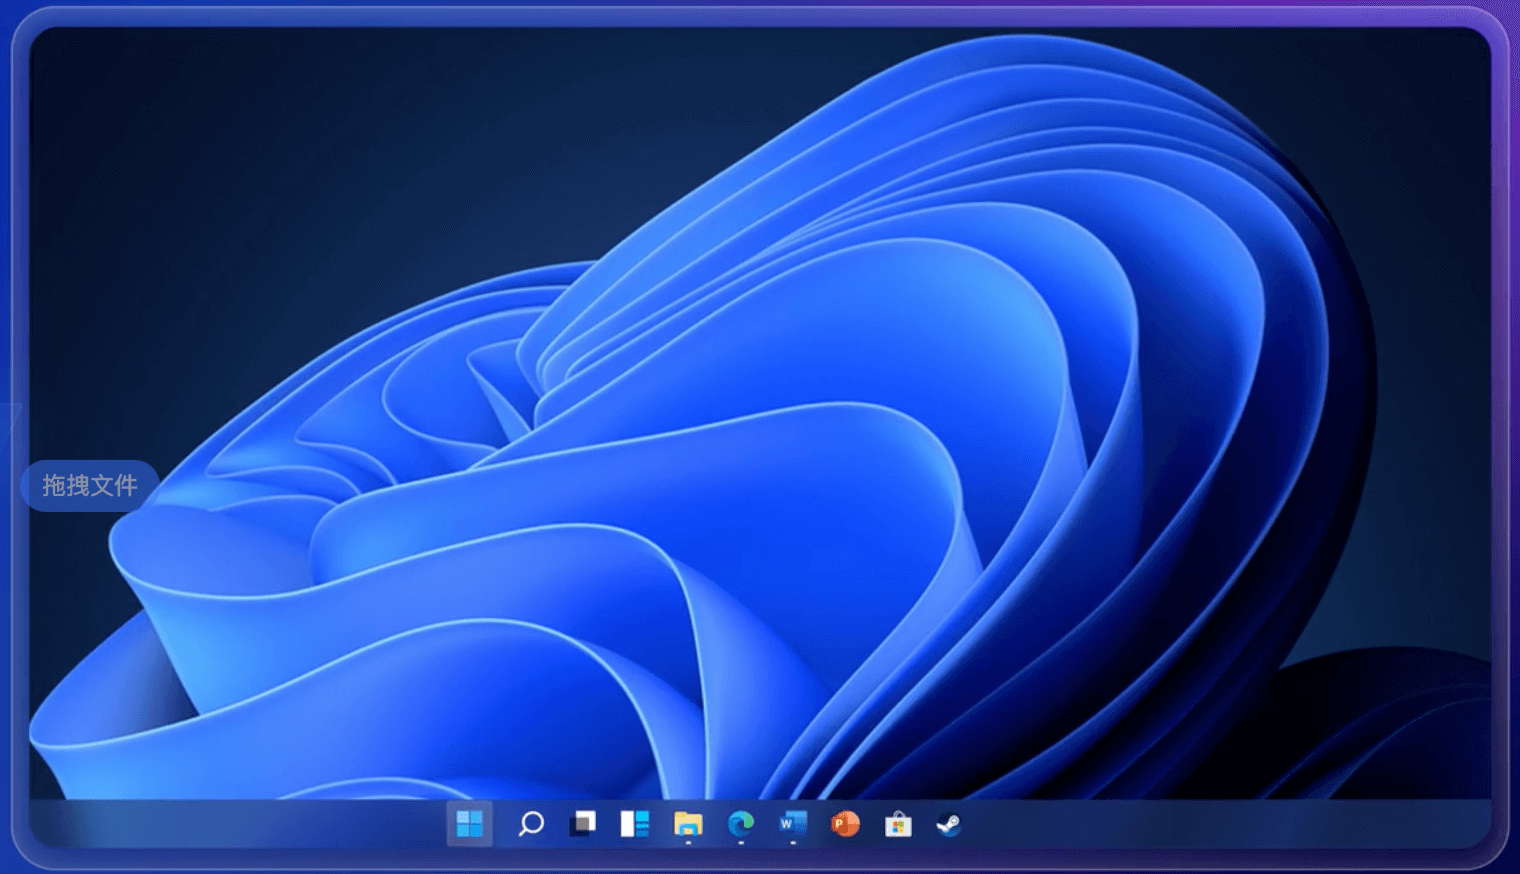Open Microsoft Word from taskbar
This screenshot has width=1520, height=874.
click(x=793, y=824)
